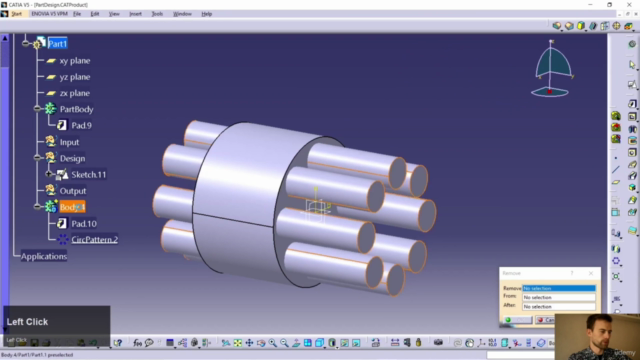Click the 3D compass in viewport

[552, 69]
